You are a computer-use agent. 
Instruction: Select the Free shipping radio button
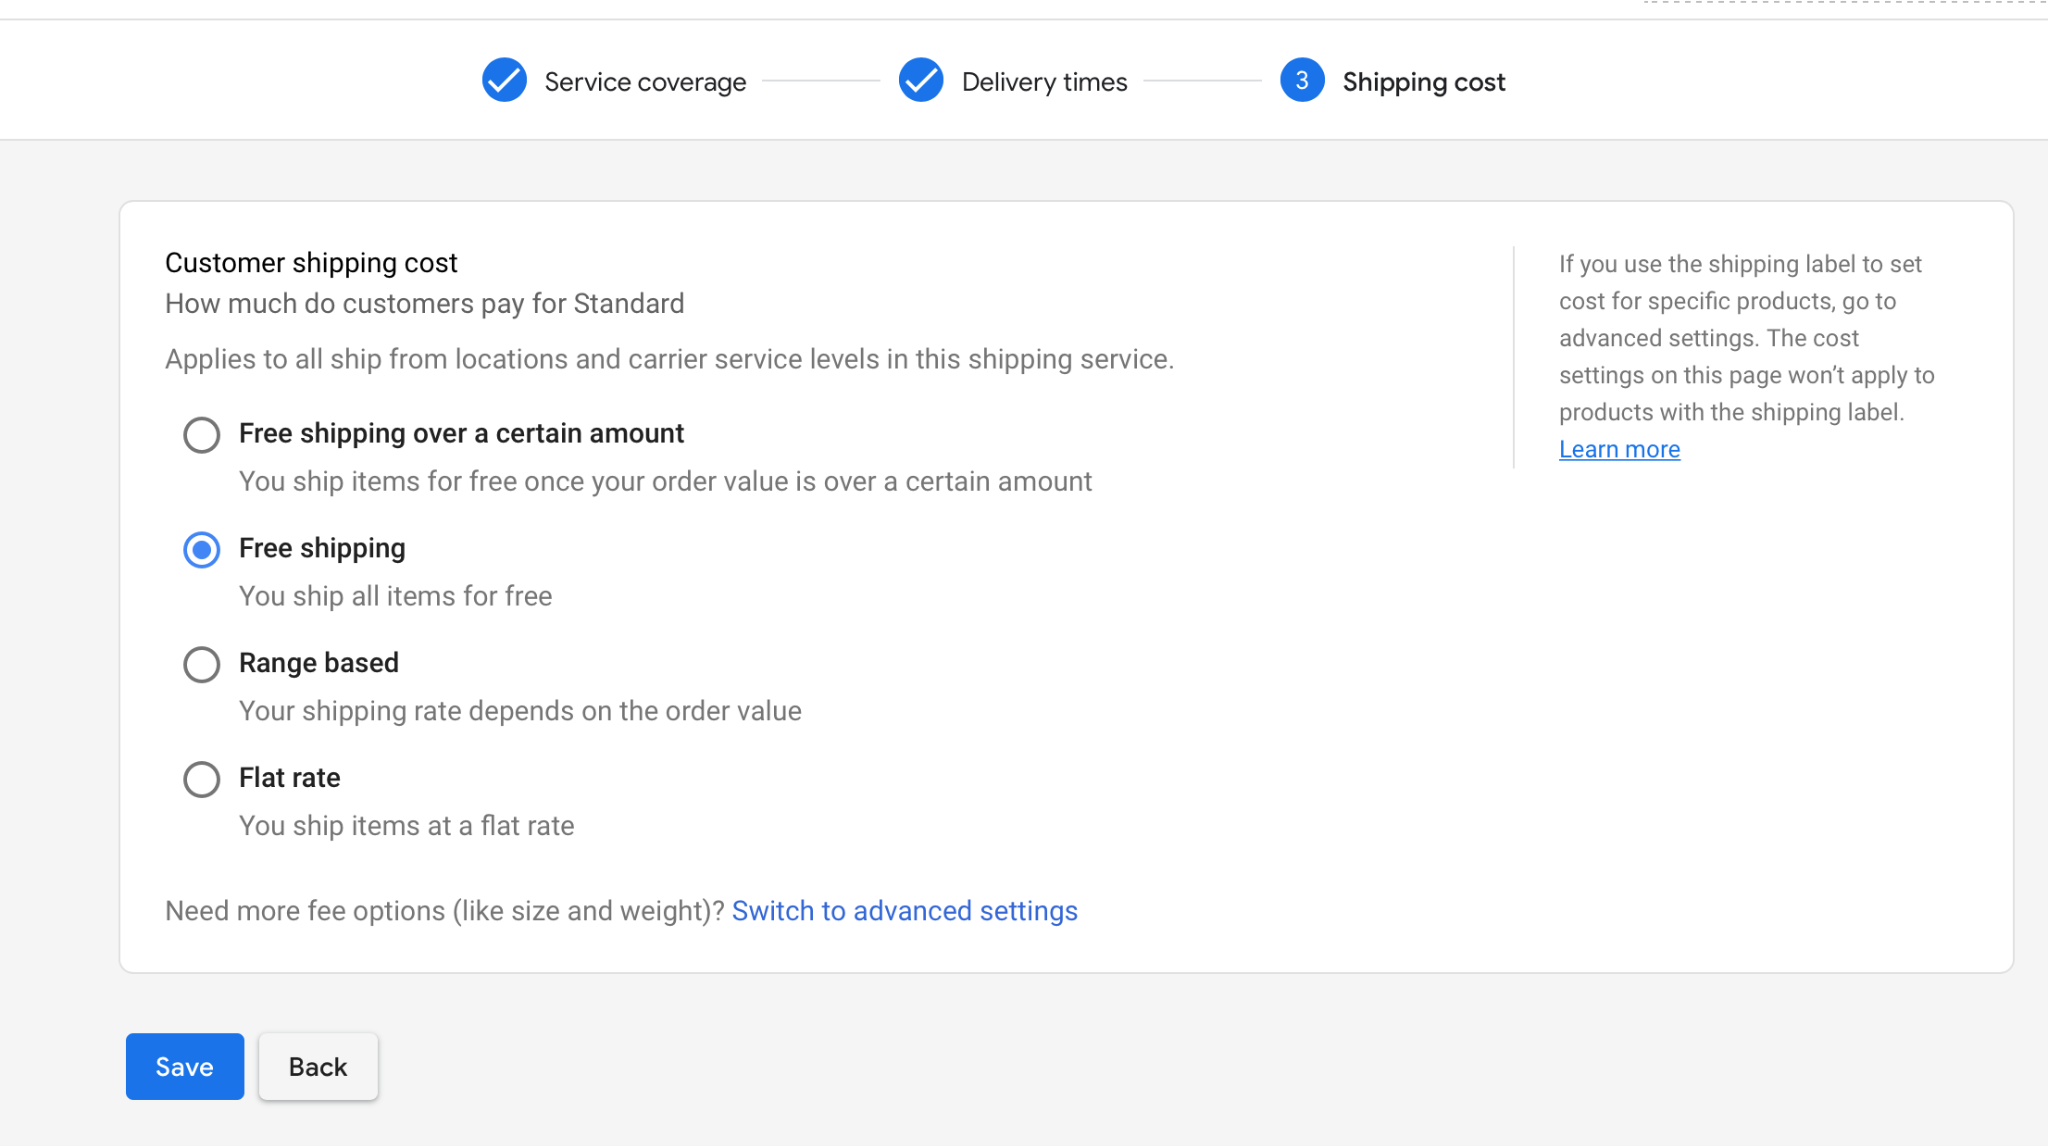(x=201, y=550)
